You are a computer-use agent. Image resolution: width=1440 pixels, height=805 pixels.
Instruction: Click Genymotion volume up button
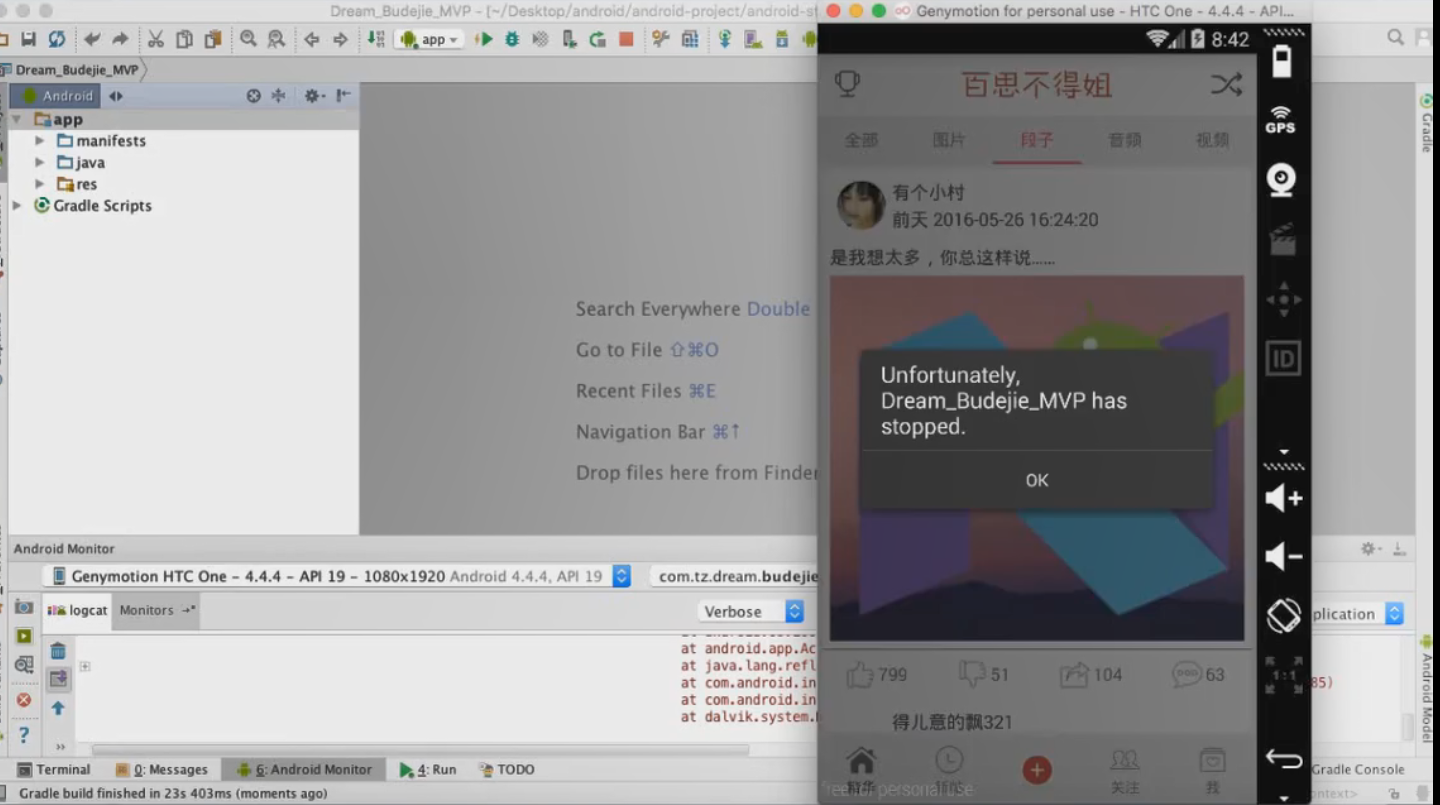[1283, 498]
